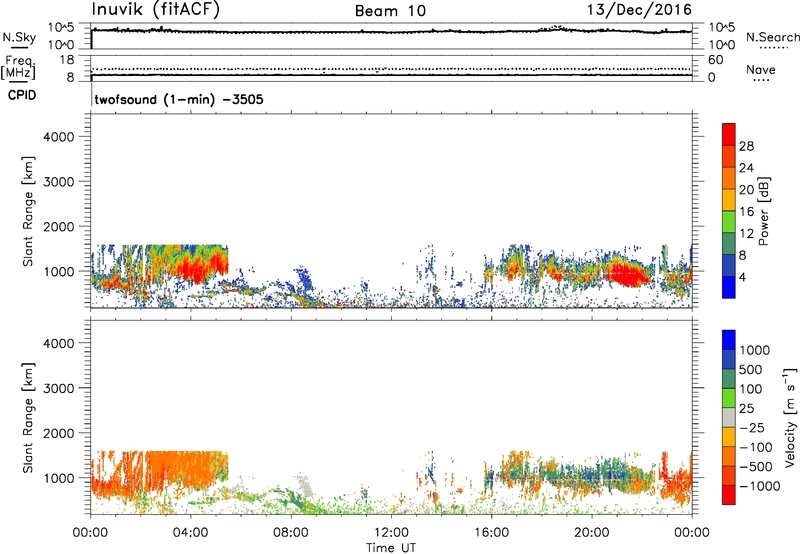Click the '20:00' time axis label

(591, 533)
